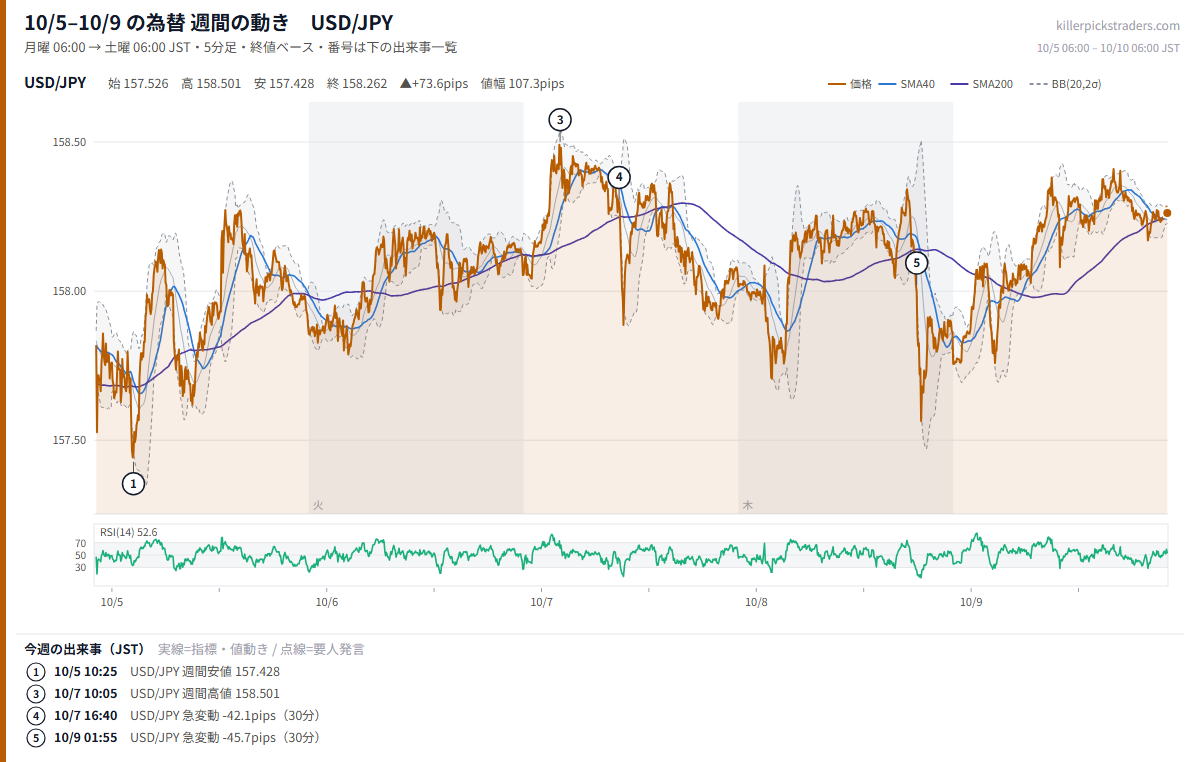The width and height of the screenshot is (1200, 762).
Task: Click chart marker 3 at weekly high
Action: tap(560, 120)
